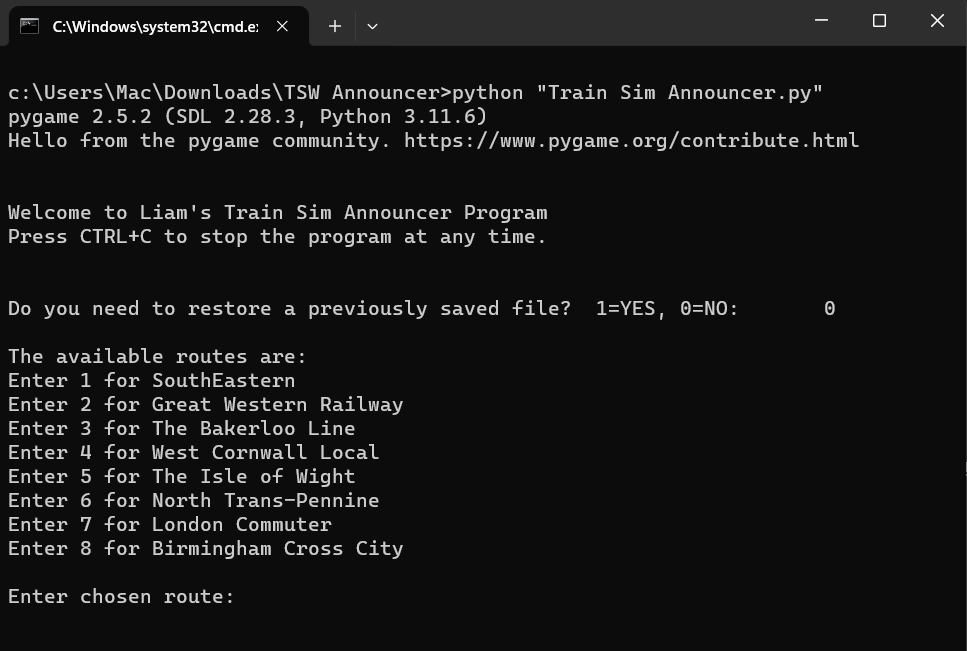Image resolution: width=967 pixels, height=651 pixels.
Task: Click the Birmingham Cross City route line
Action: click(x=205, y=549)
